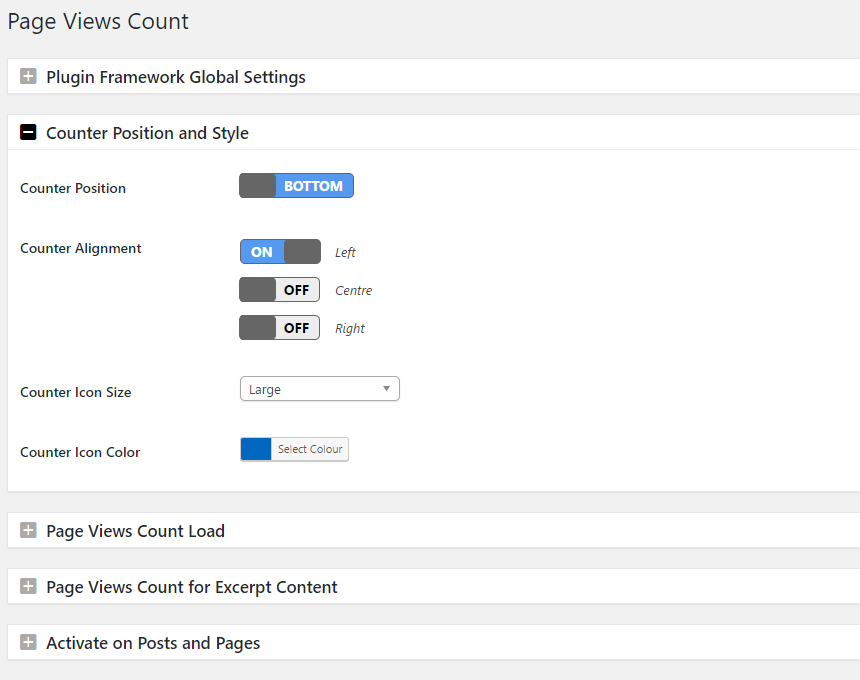Click the Centre alignment text label
Screen dimensions: 860x680
(353, 291)
